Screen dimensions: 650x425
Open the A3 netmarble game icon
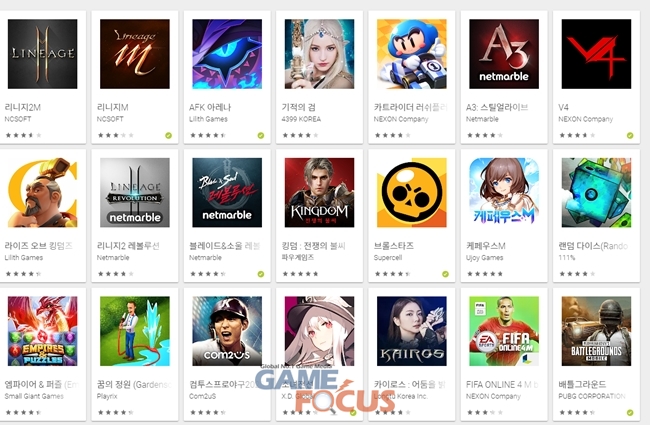504,54
